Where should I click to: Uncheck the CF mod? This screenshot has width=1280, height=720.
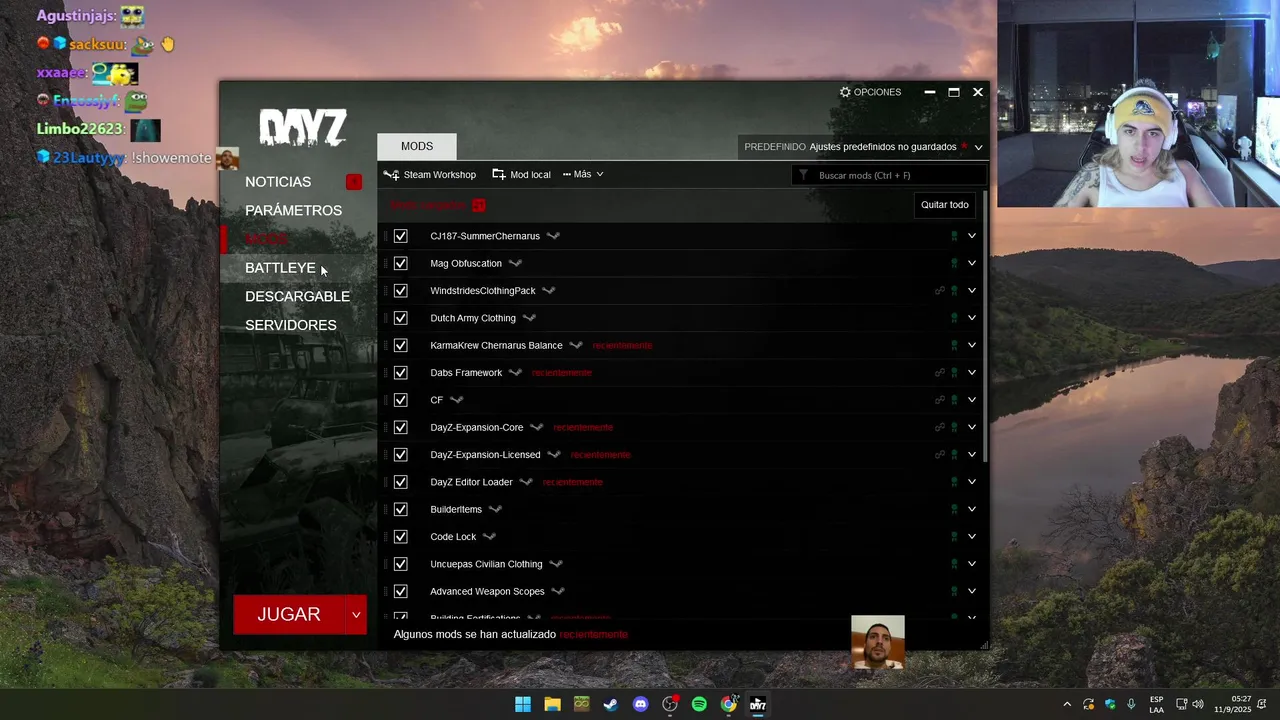click(x=400, y=400)
